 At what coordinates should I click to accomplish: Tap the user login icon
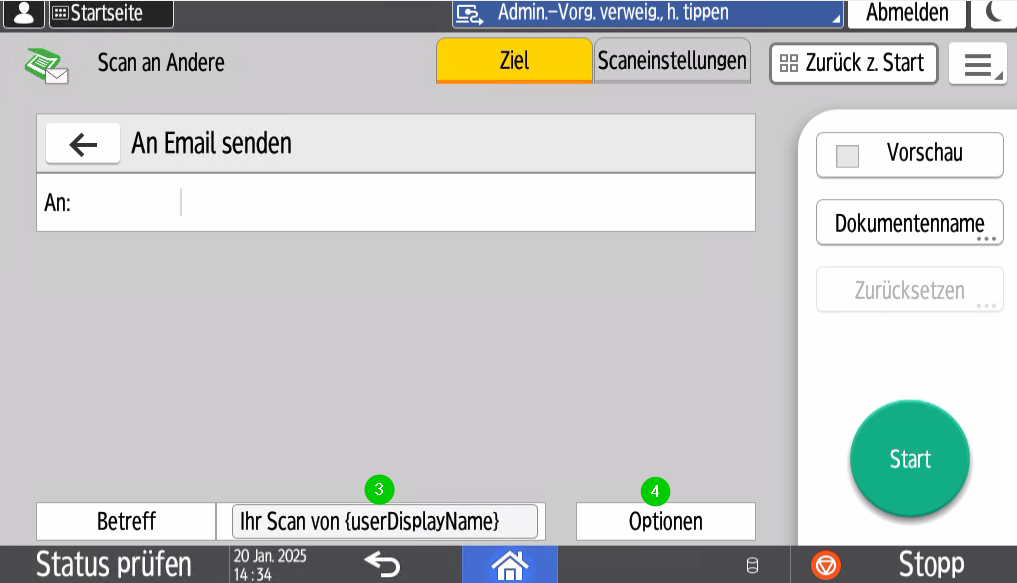click(24, 13)
